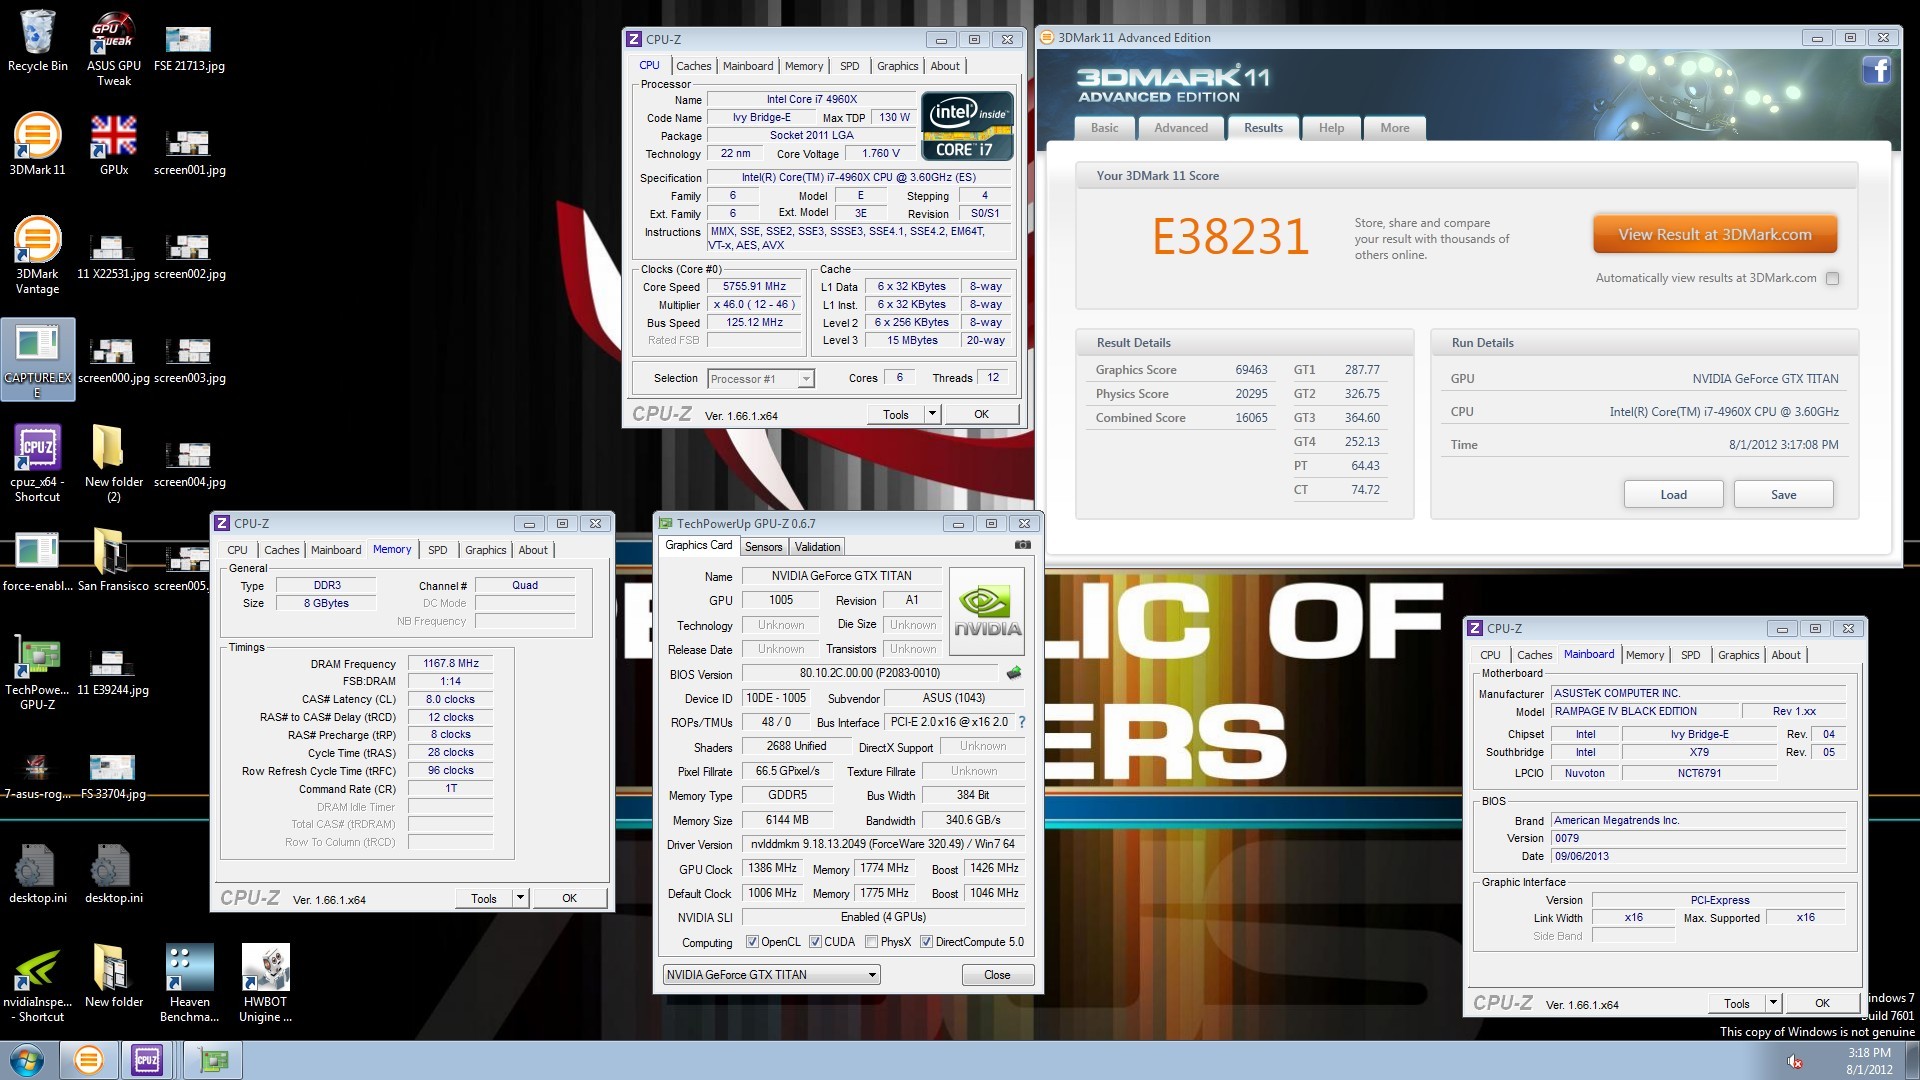The height and width of the screenshot is (1080, 1920).
Task: Open HWBOT Unigine desktop shortcut
Action: pyautogui.click(x=266, y=983)
